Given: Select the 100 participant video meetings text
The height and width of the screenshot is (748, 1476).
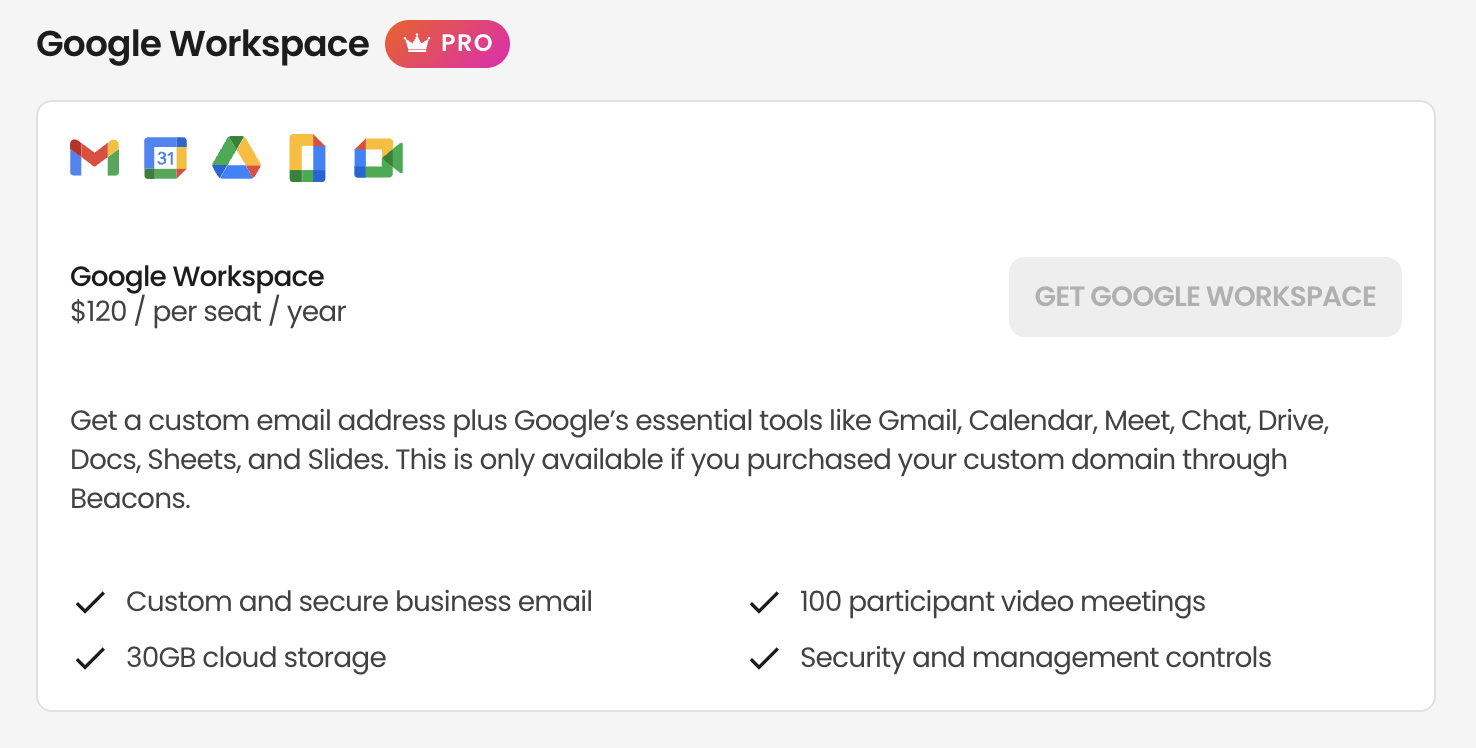Looking at the screenshot, I should pos(1003,602).
